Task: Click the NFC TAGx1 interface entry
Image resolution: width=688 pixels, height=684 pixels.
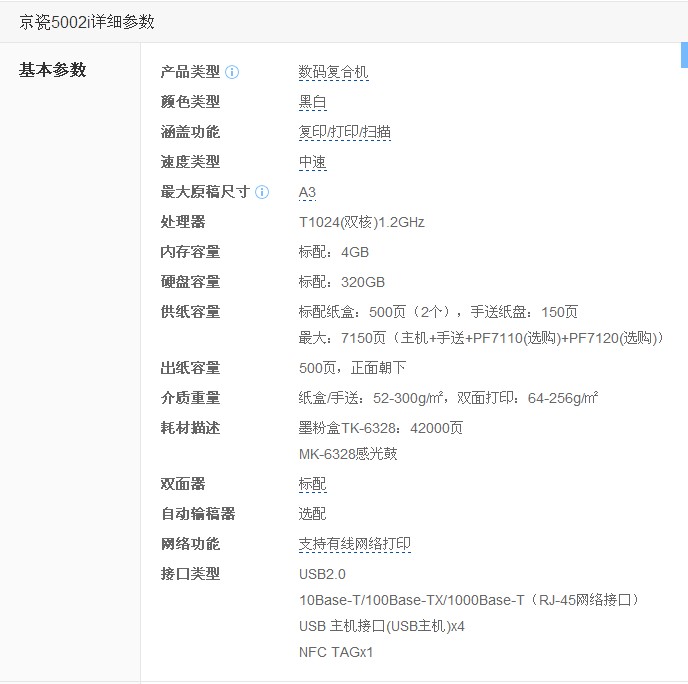Action: click(336, 652)
